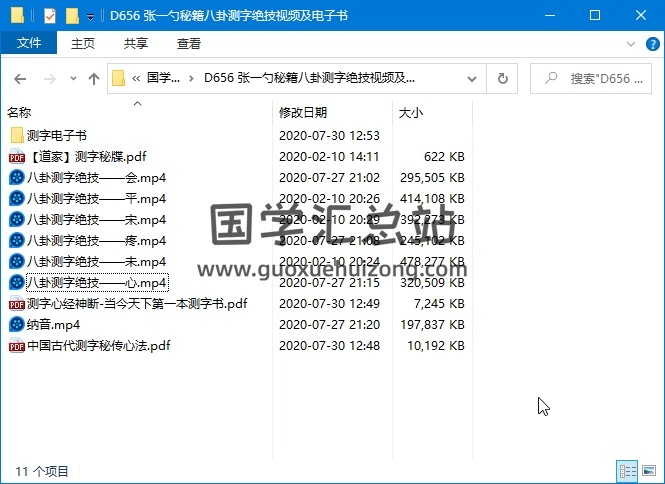This screenshot has width=665, height=484.
Task: Open the recent locations dropdown arrow
Action: [72, 78]
